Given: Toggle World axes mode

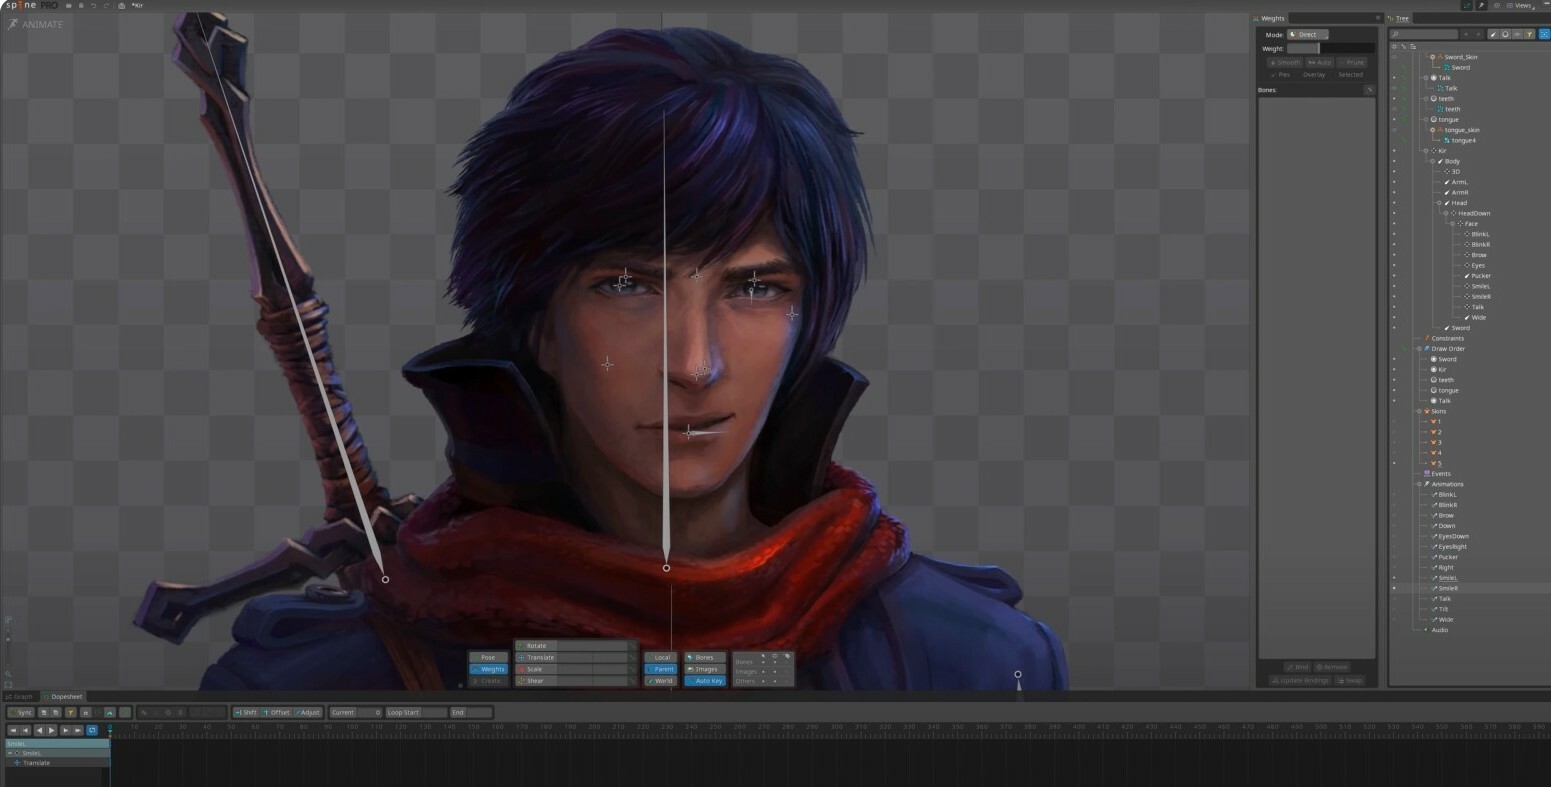Looking at the screenshot, I should point(660,681).
